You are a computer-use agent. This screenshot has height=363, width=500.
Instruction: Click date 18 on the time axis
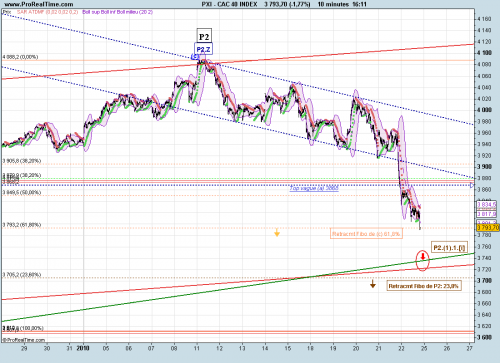[310, 348]
